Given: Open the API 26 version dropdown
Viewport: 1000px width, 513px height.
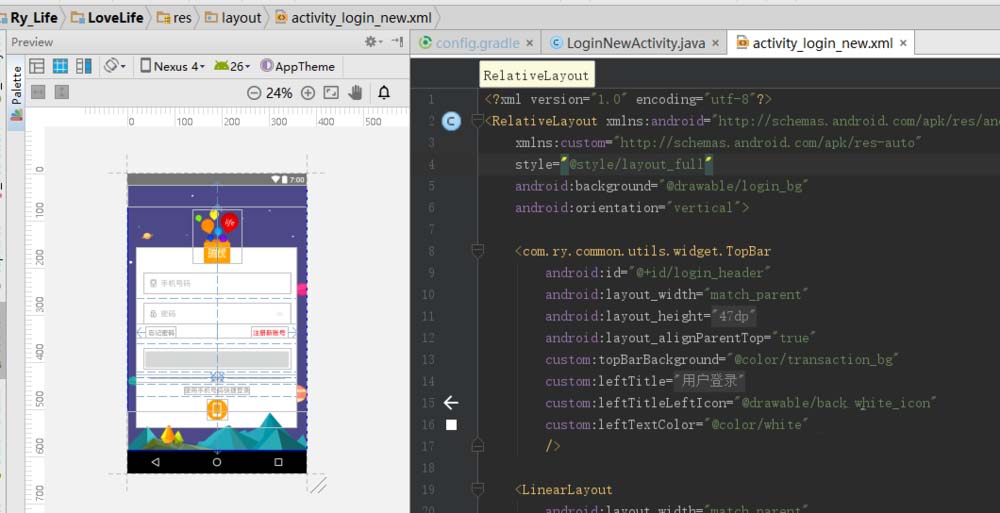Looking at the screenshot, I should tap(232, 66).
